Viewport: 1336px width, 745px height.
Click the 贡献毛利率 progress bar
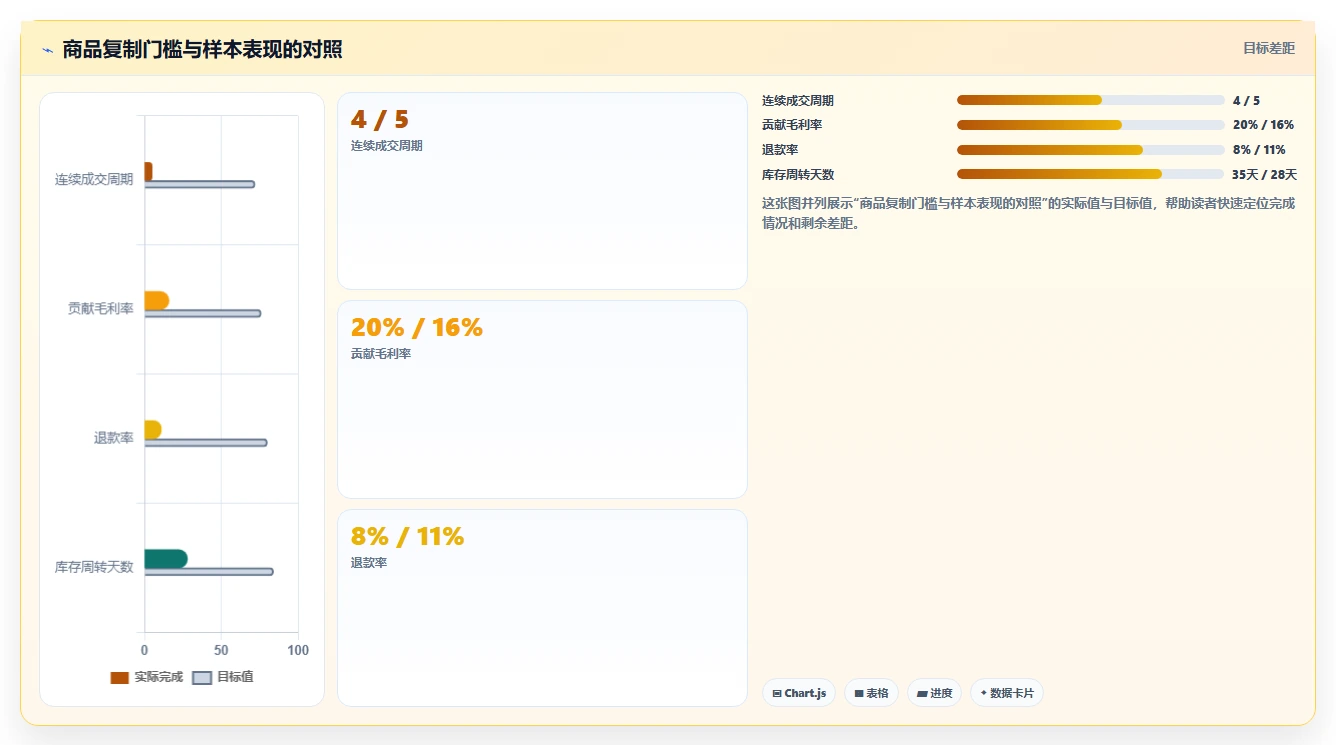tap(1090, 125)
